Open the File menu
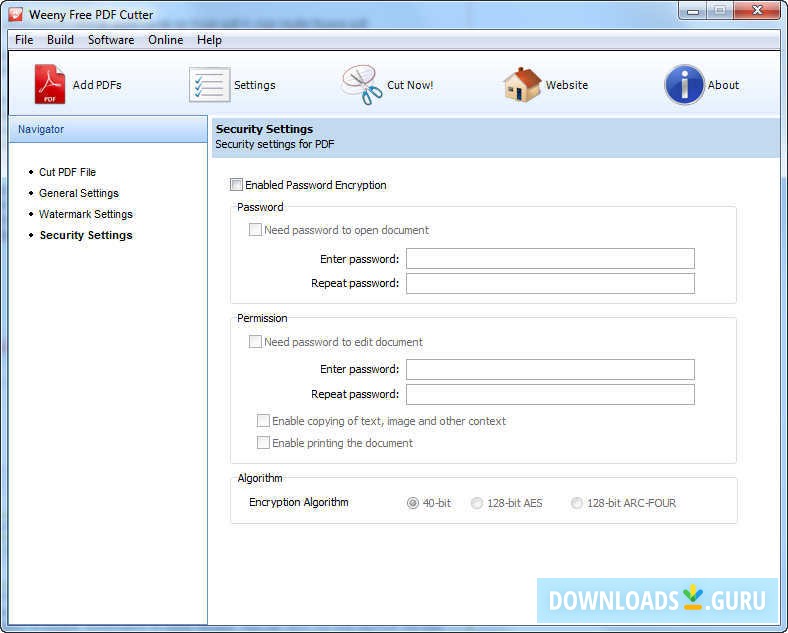Image resolution: width=788 pixels, height=633 pixels. pos(24,40)
